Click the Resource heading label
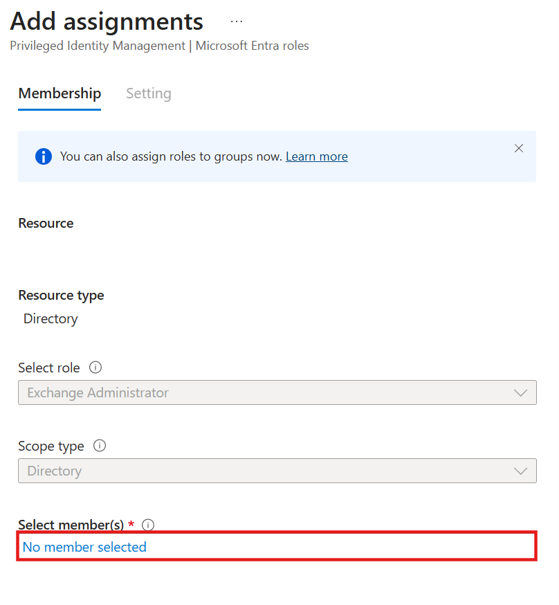The height and width of the screenshot is (605, 559). pos(46,223)
